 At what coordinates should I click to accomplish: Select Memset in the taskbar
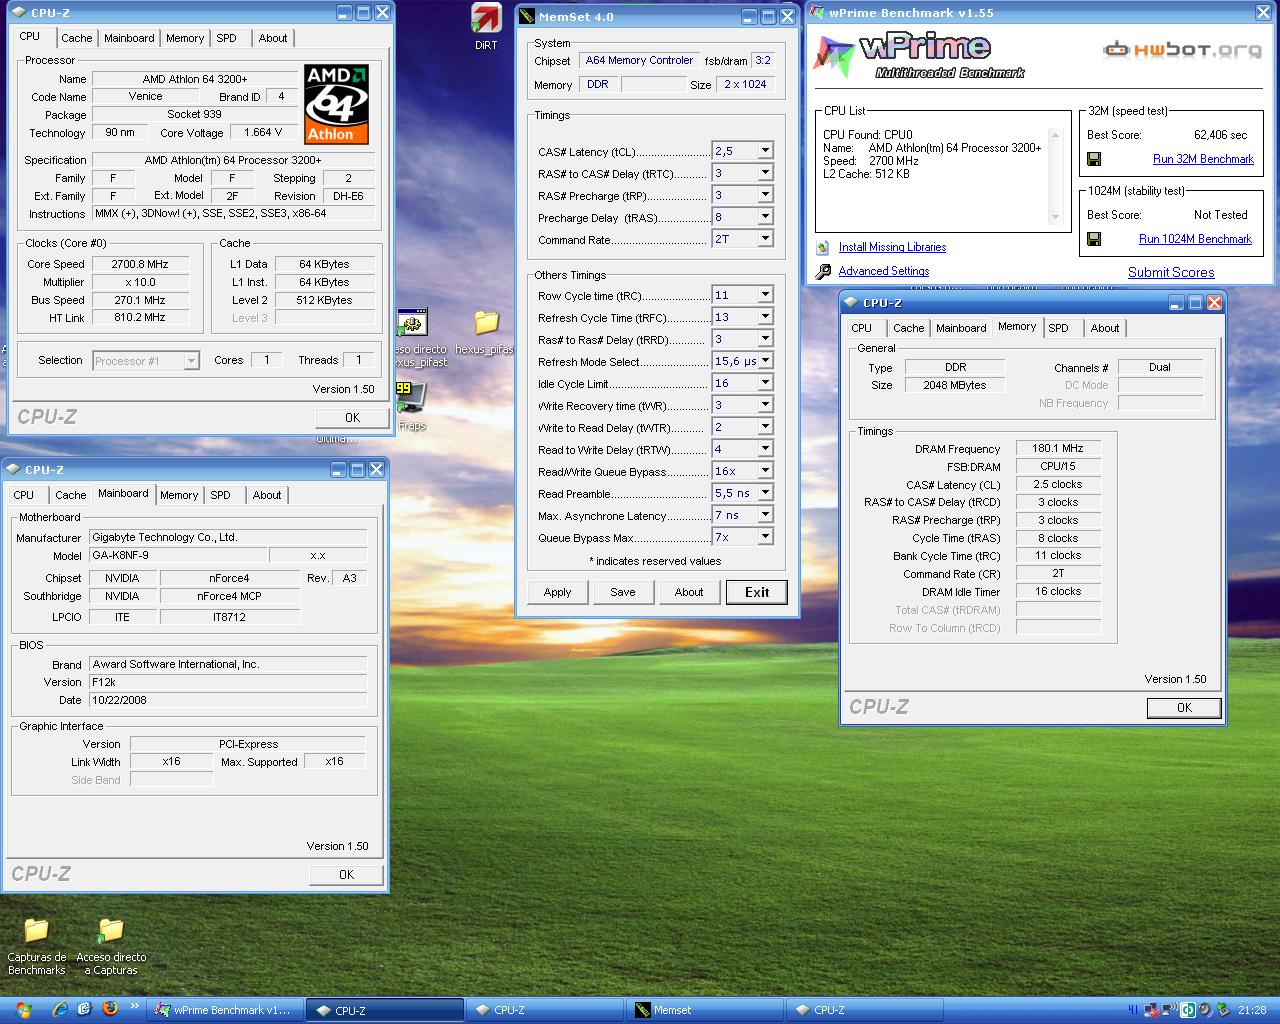[x=704, y=1010]
